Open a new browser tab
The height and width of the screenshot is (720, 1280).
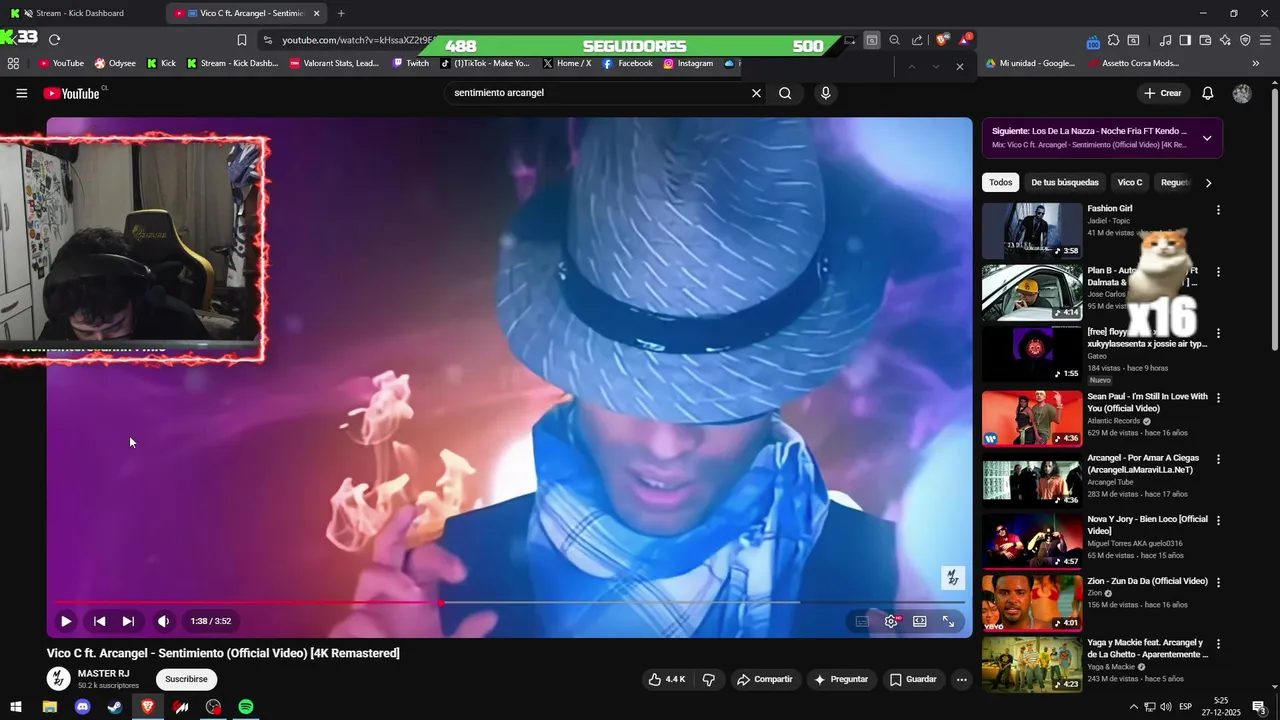341,13
